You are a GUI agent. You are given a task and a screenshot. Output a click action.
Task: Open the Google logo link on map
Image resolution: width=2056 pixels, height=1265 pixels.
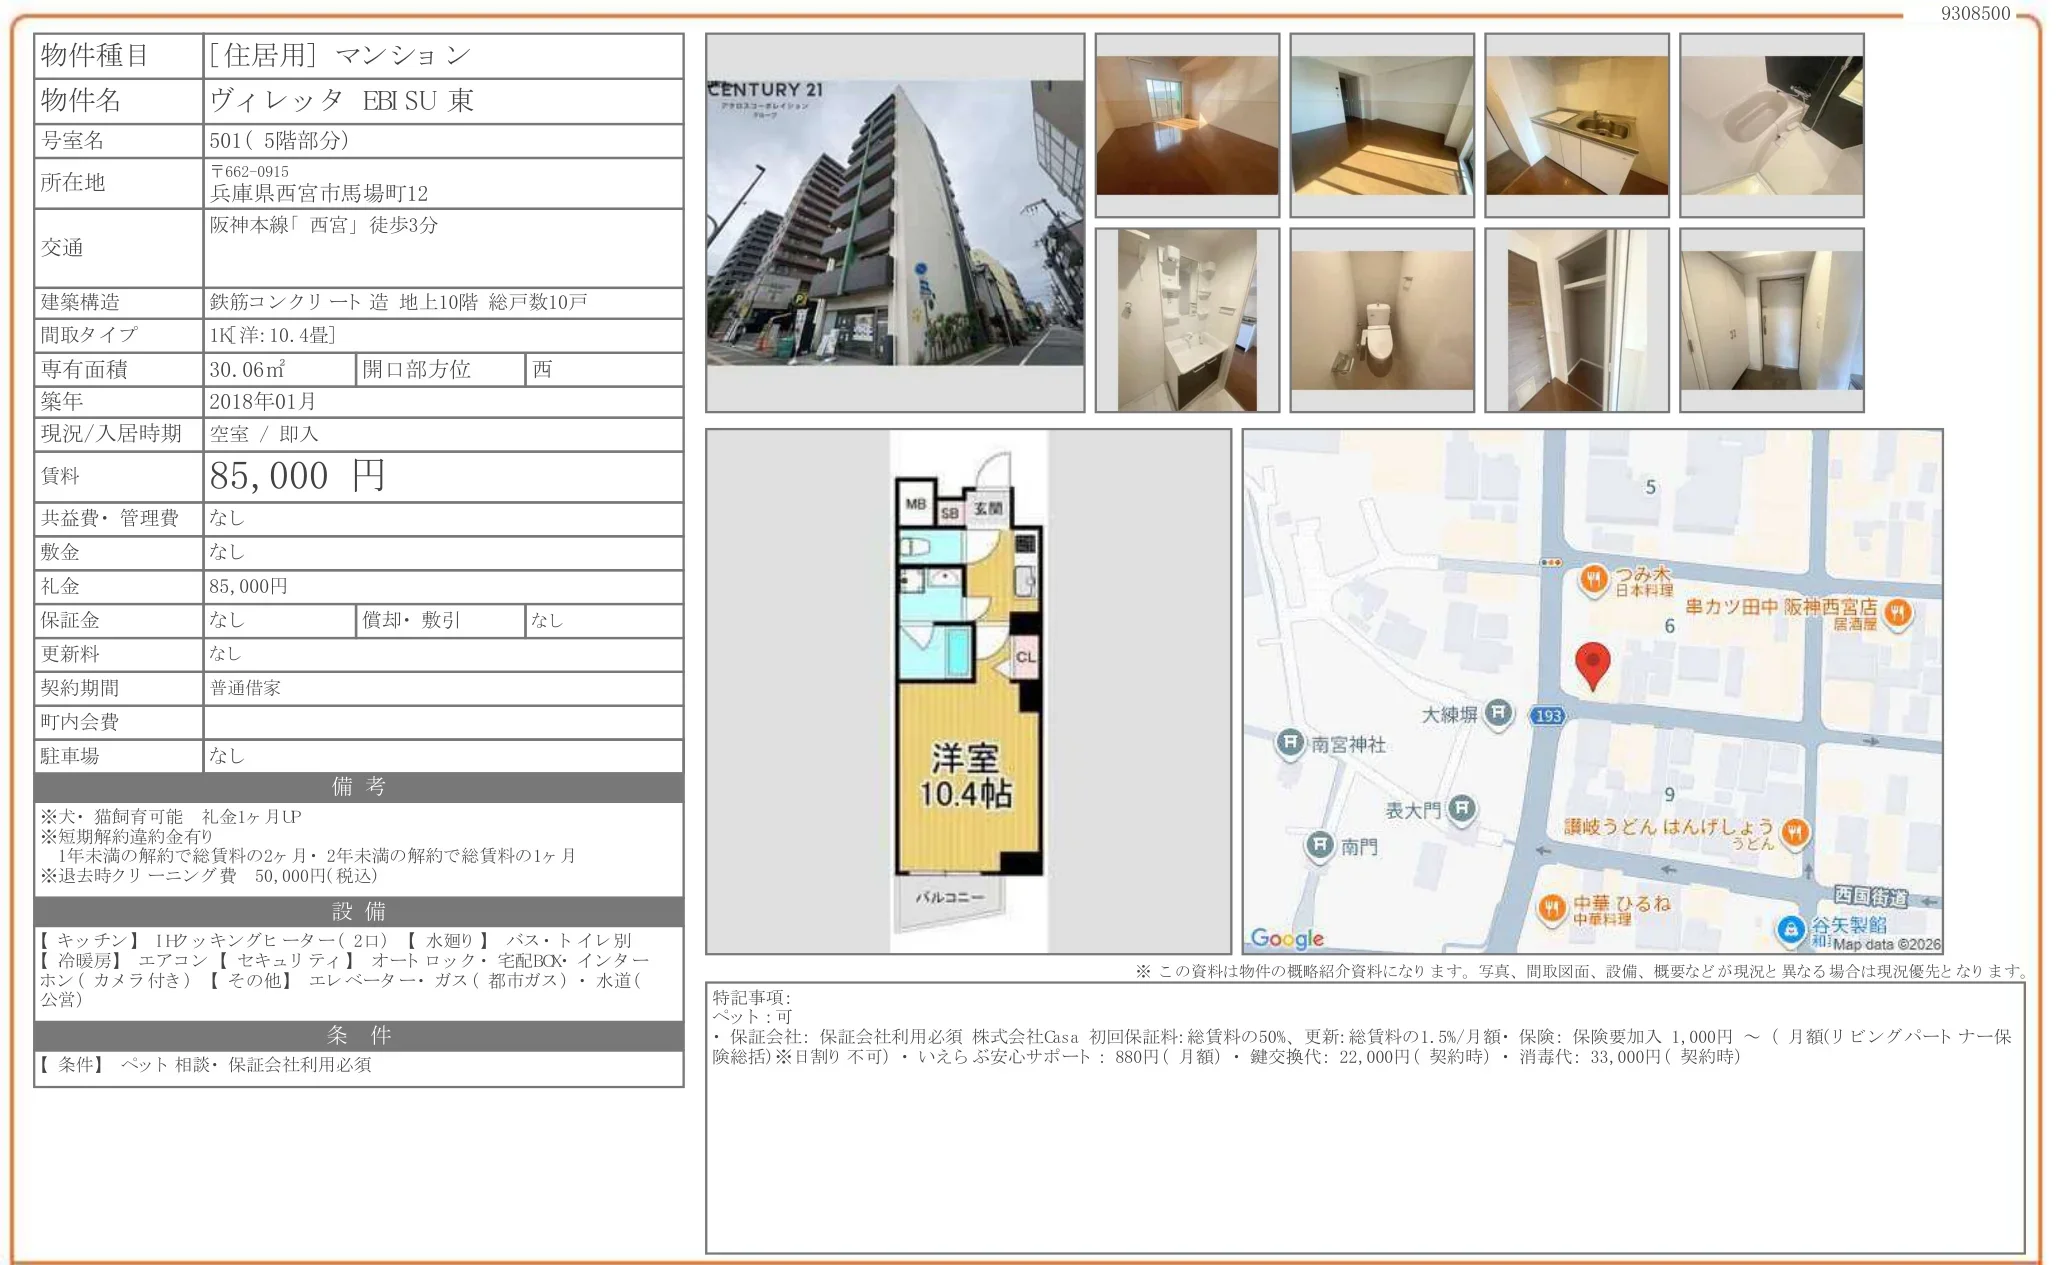pos(1287,938)
